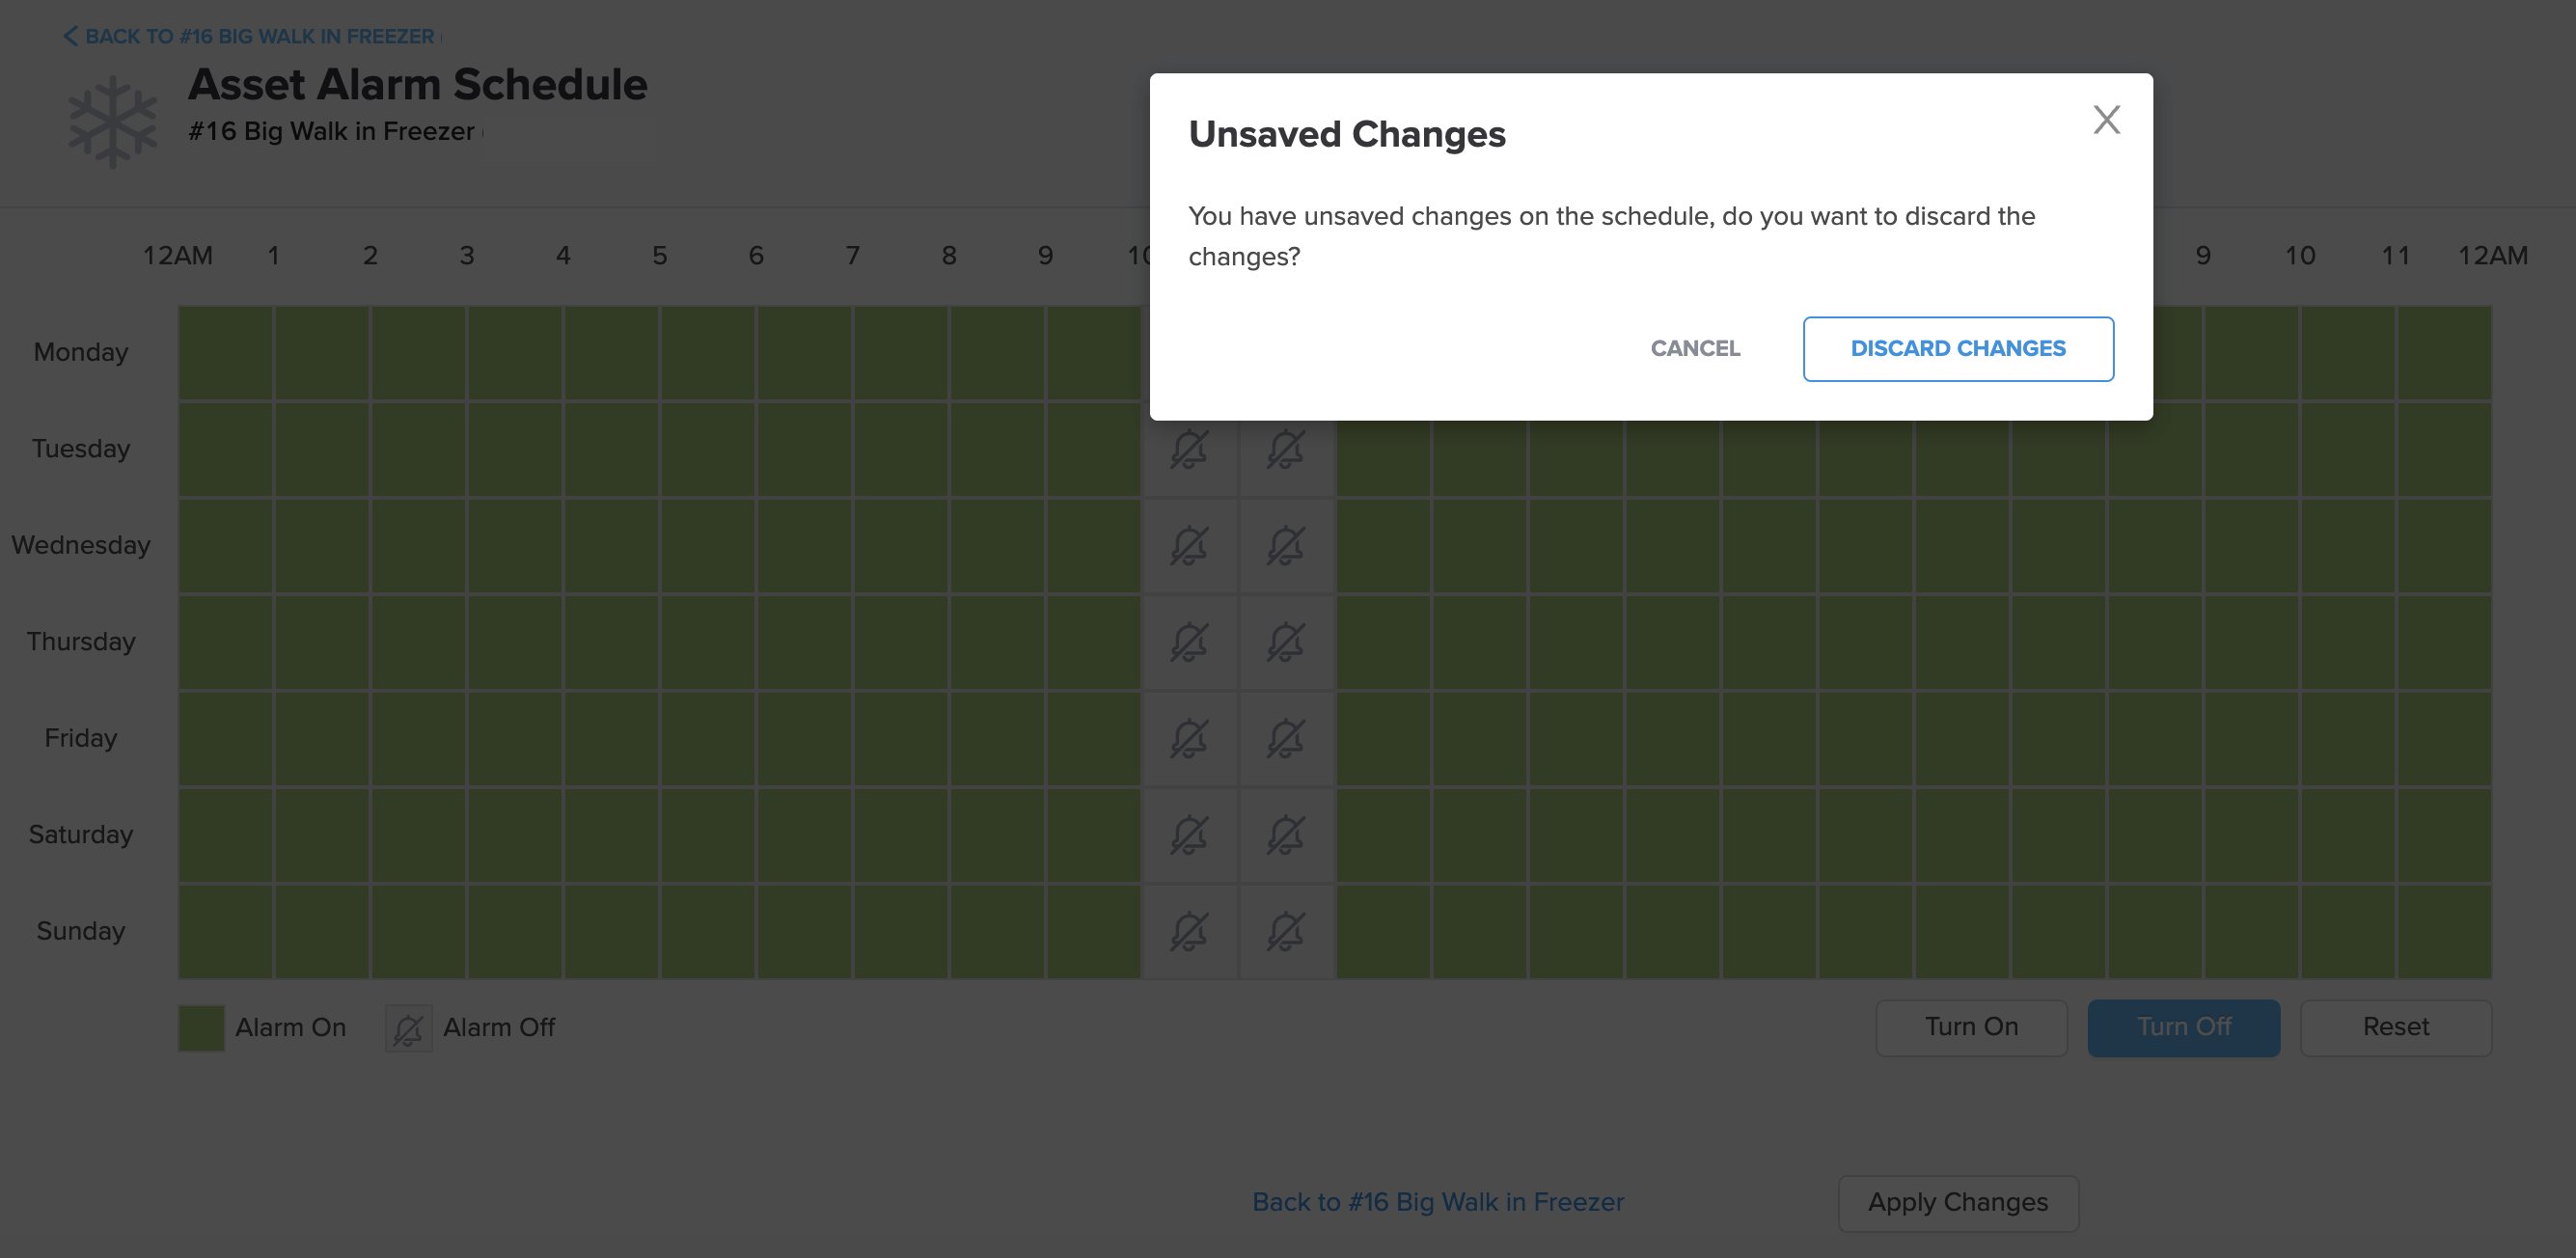
Task: Click the Thursday row label
Action: pos(81,641)
